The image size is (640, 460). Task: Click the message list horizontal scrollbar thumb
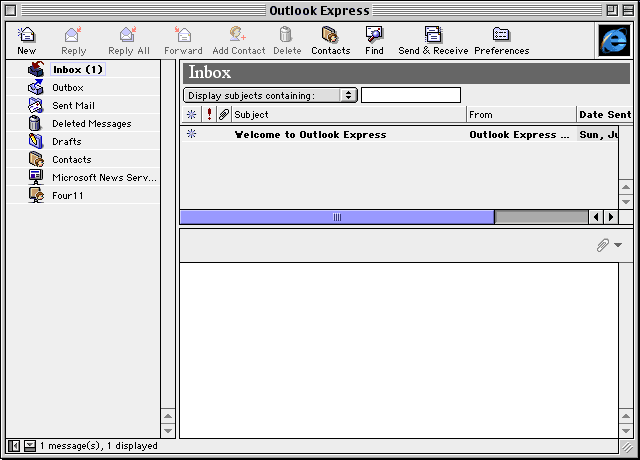point(336,217)
